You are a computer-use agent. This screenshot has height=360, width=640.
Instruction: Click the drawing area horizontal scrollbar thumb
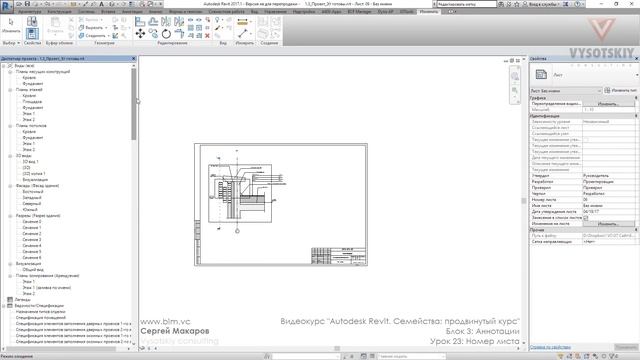[x=337, y=348]
